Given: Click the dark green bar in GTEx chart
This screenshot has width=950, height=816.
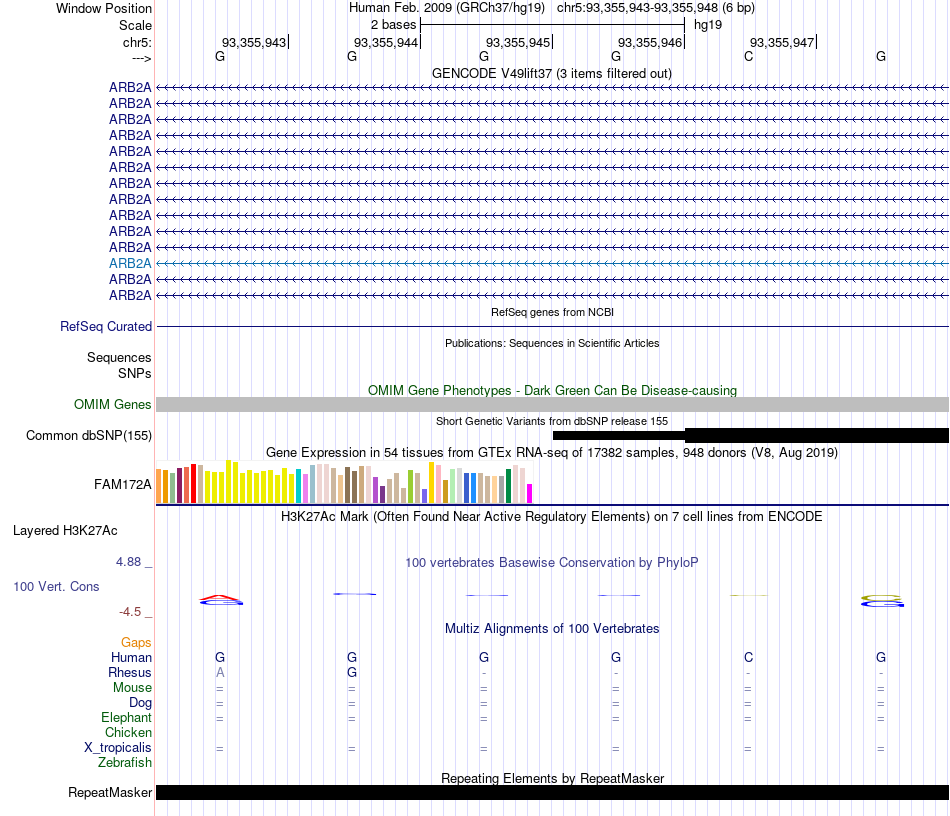Looking at the screenshot, I should [508, 486].
